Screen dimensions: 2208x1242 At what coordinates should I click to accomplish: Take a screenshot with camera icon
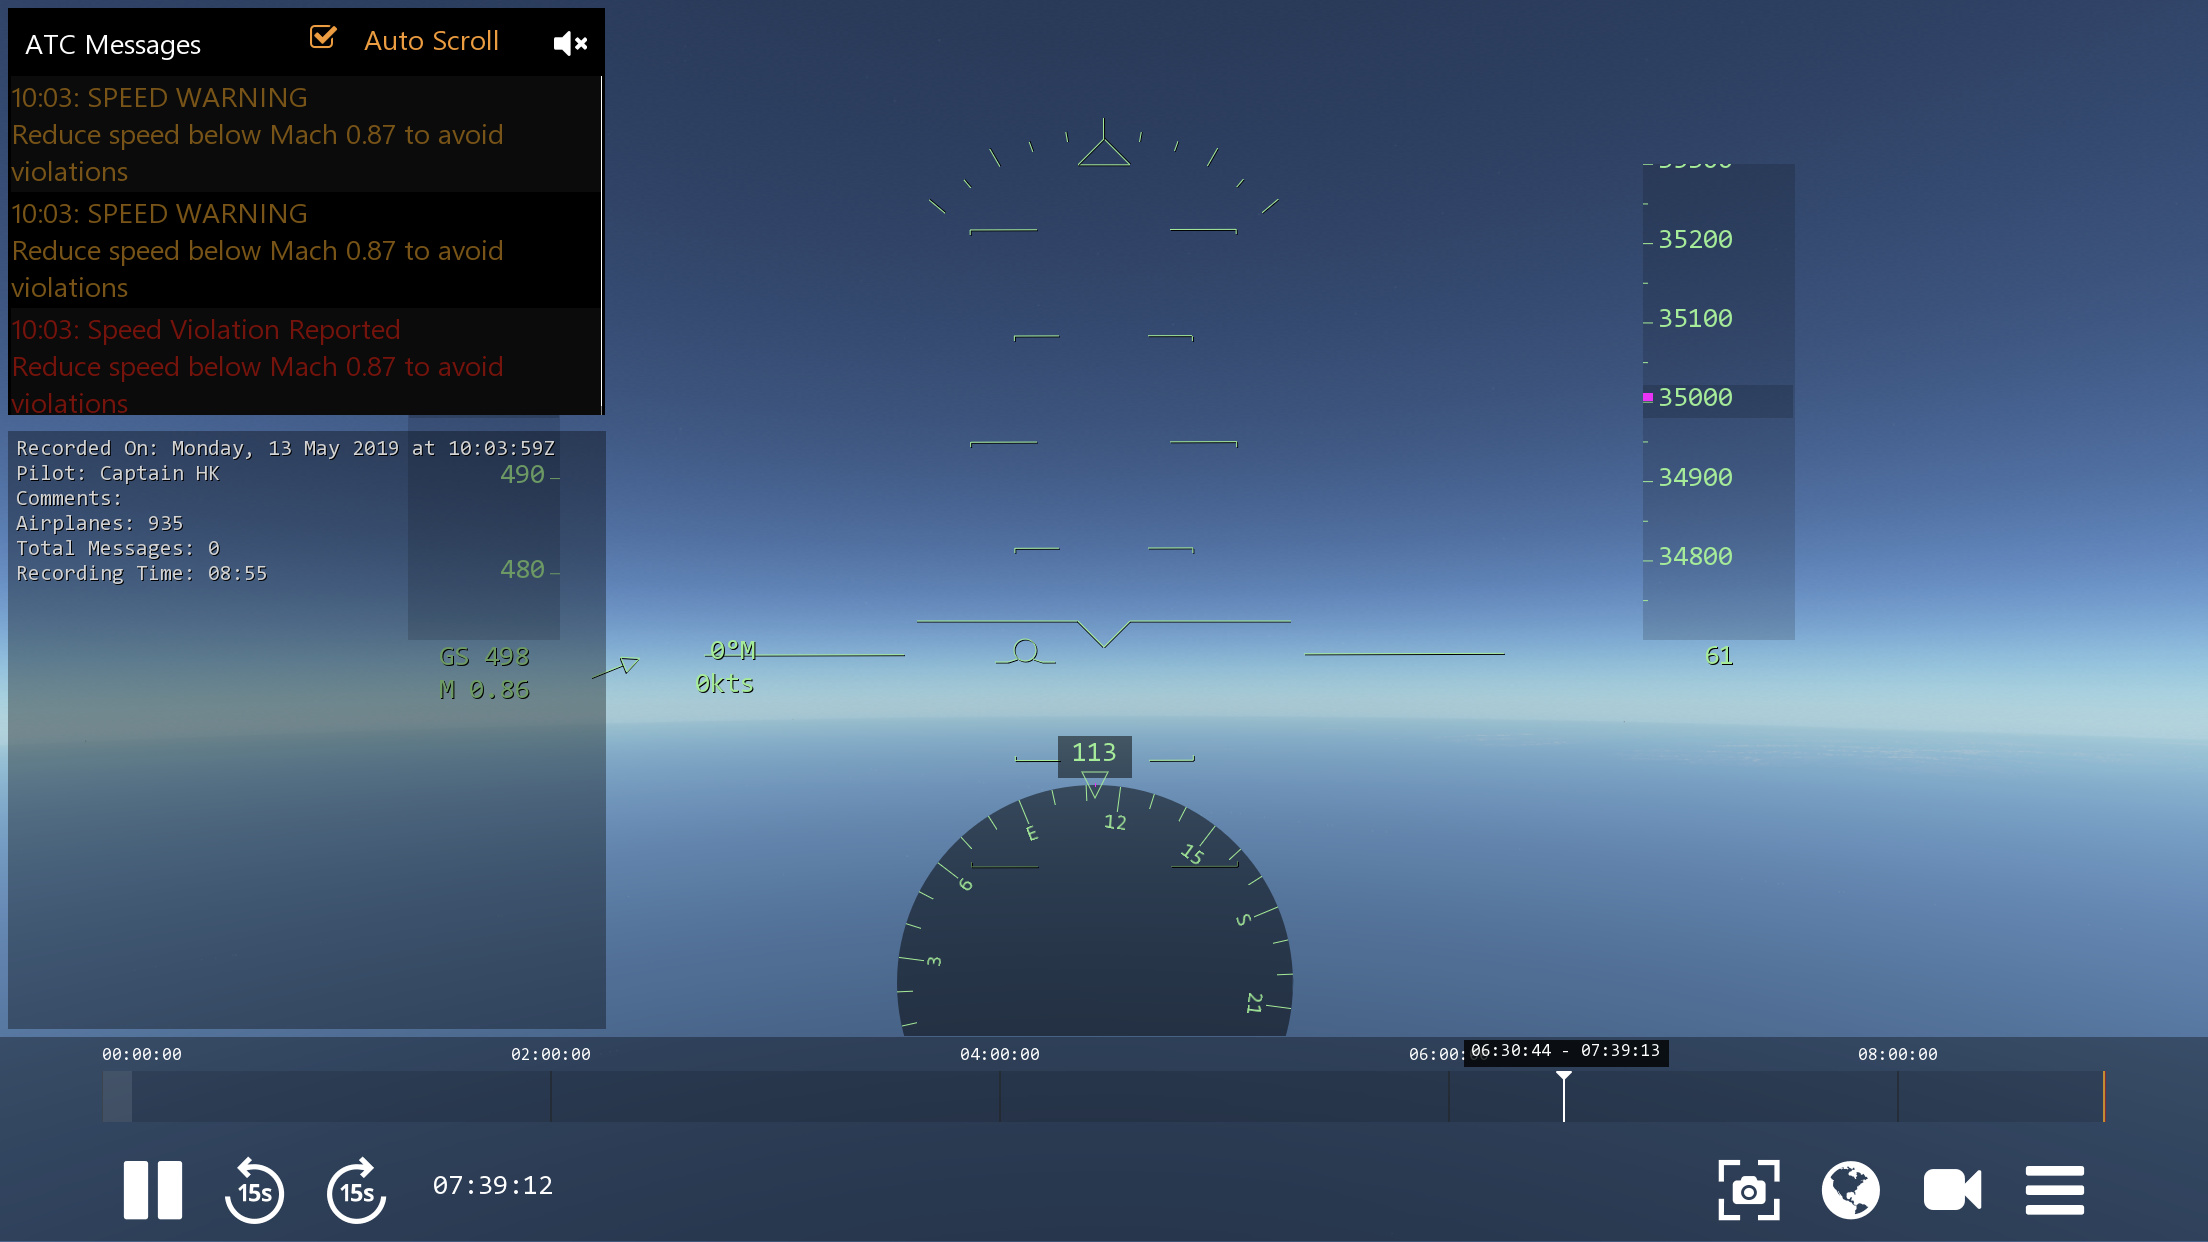coord(1748,1190)
